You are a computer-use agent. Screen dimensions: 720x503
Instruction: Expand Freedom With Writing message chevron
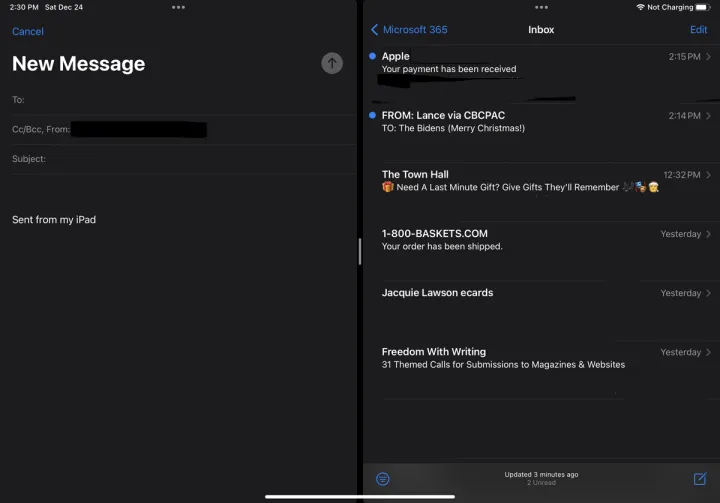(708, 352)
